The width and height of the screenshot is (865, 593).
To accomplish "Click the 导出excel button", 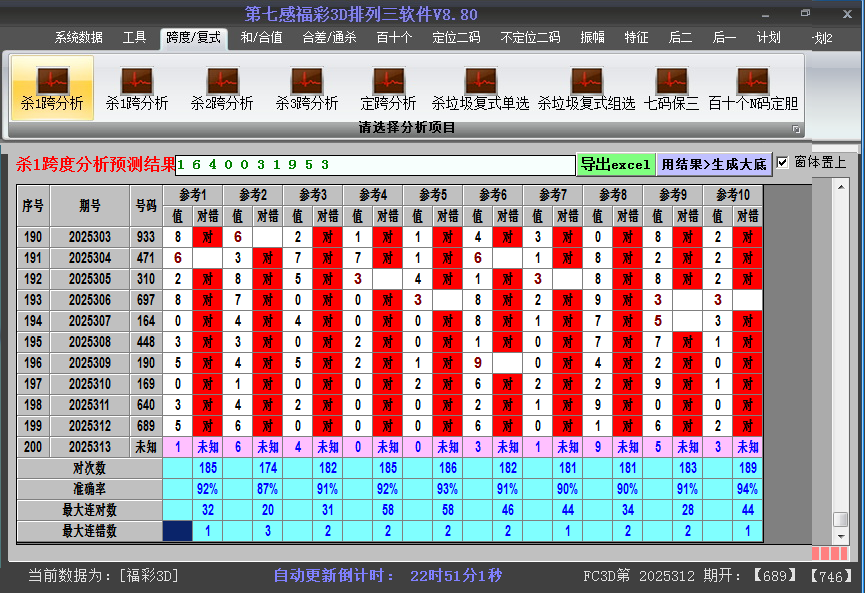I will point(615,164).
